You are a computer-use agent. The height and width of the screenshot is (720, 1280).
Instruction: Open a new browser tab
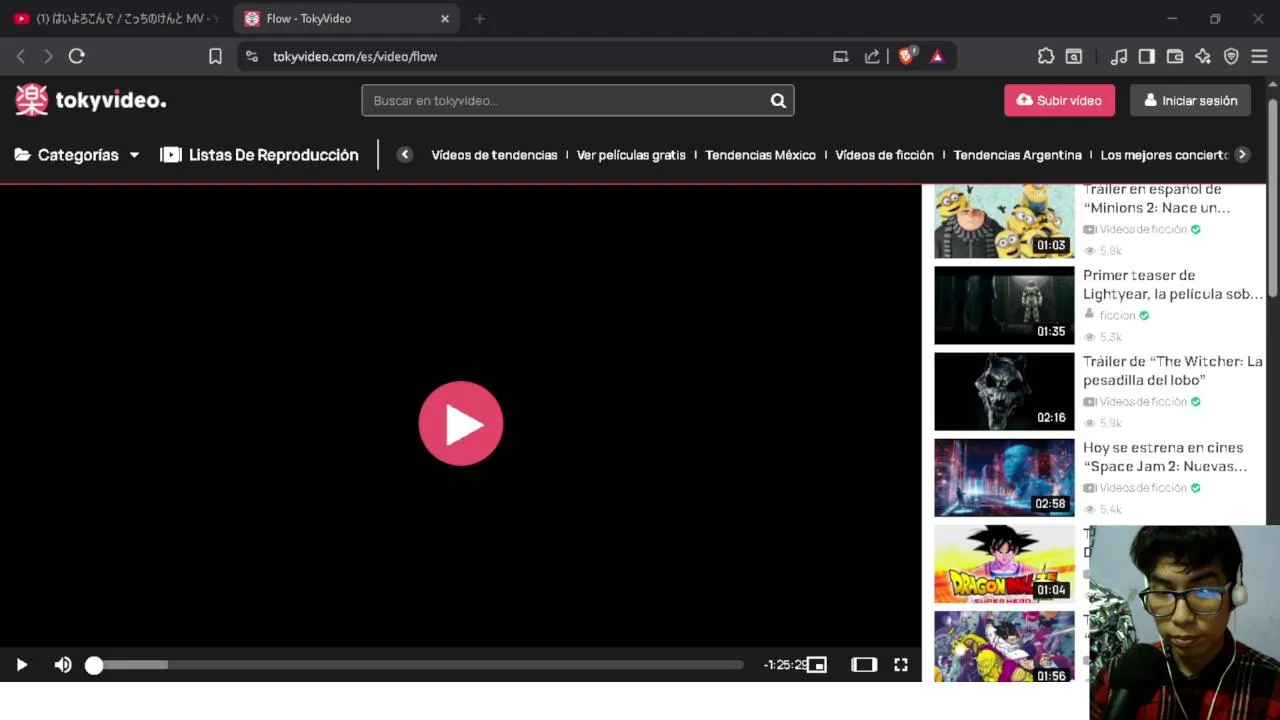coord(479,19)
